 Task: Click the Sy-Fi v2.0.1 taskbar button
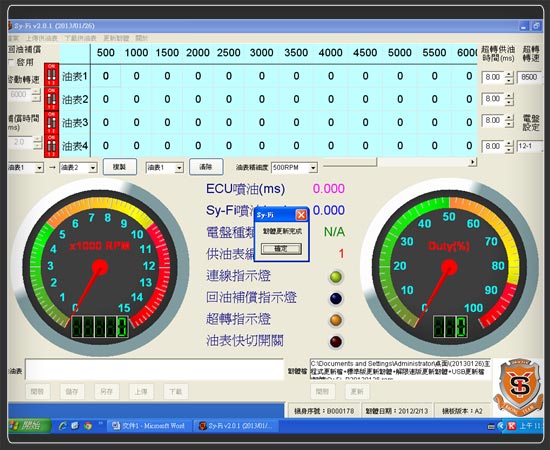coord(237,426)
